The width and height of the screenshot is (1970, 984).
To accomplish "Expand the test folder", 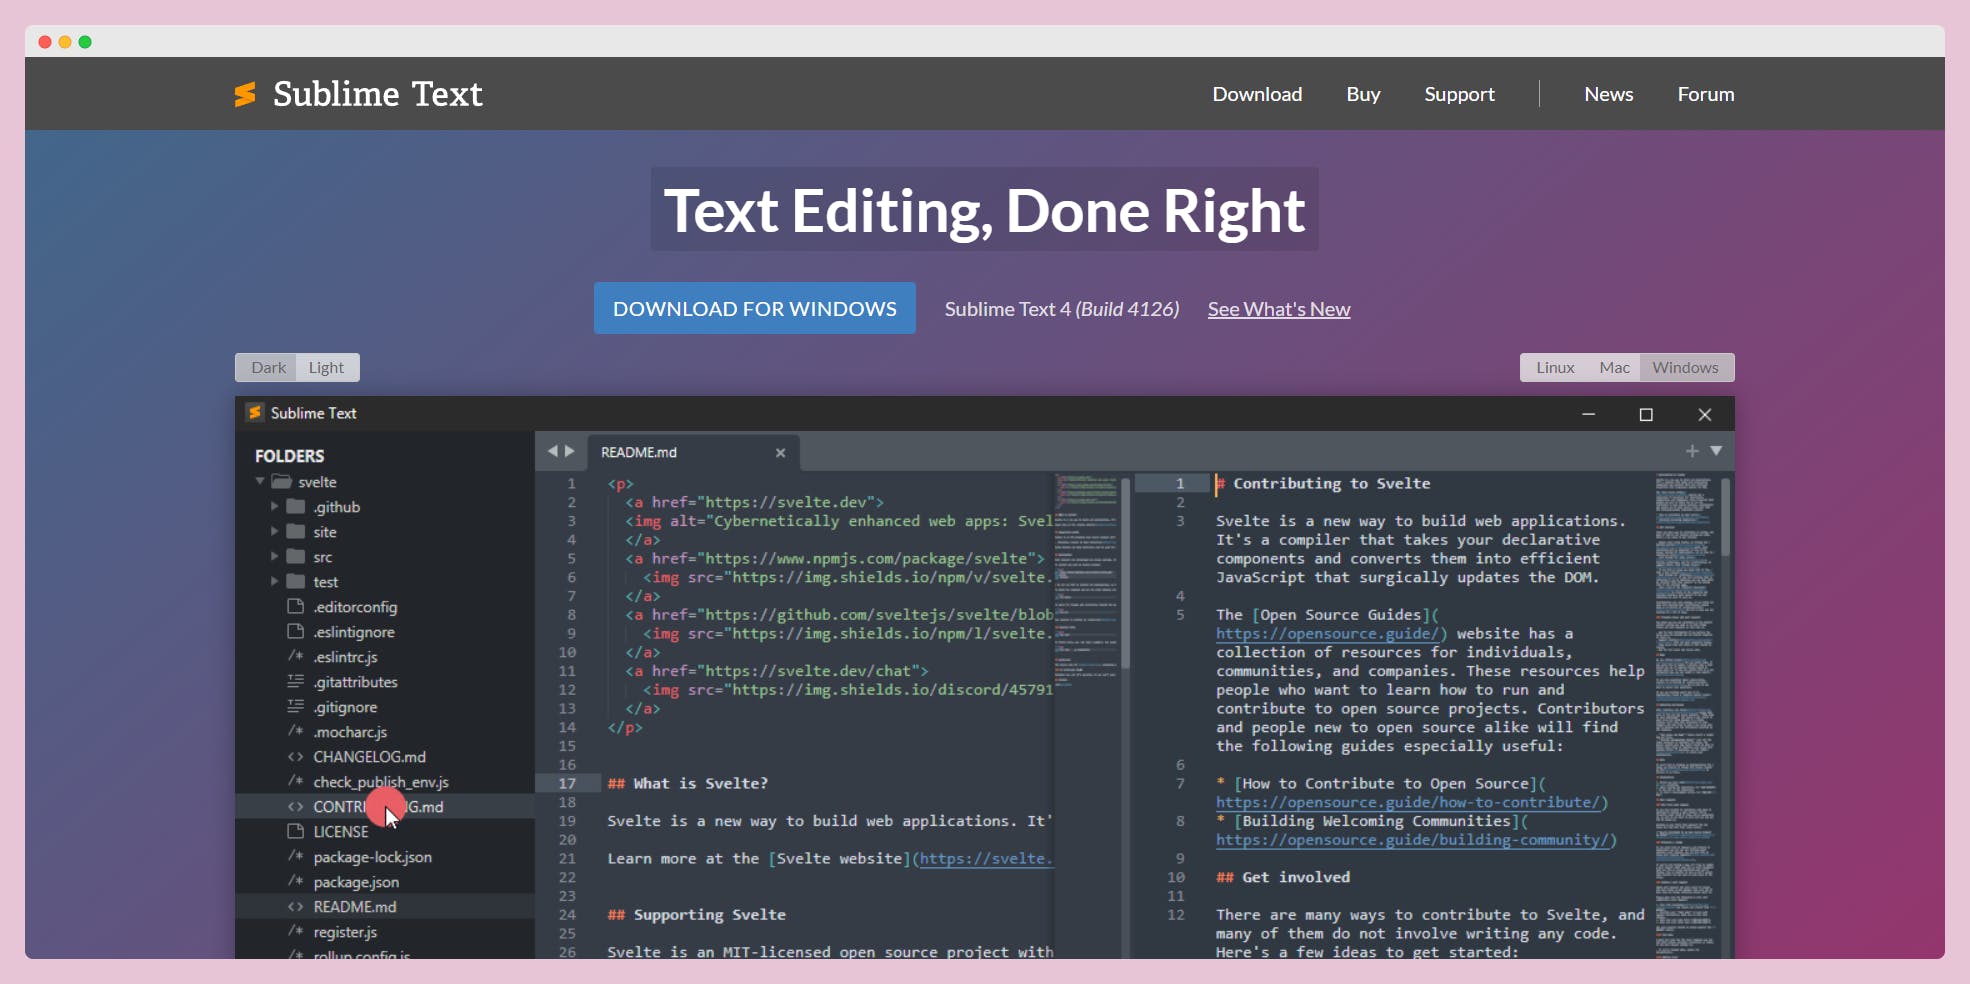I will click(x=274, y=581).
